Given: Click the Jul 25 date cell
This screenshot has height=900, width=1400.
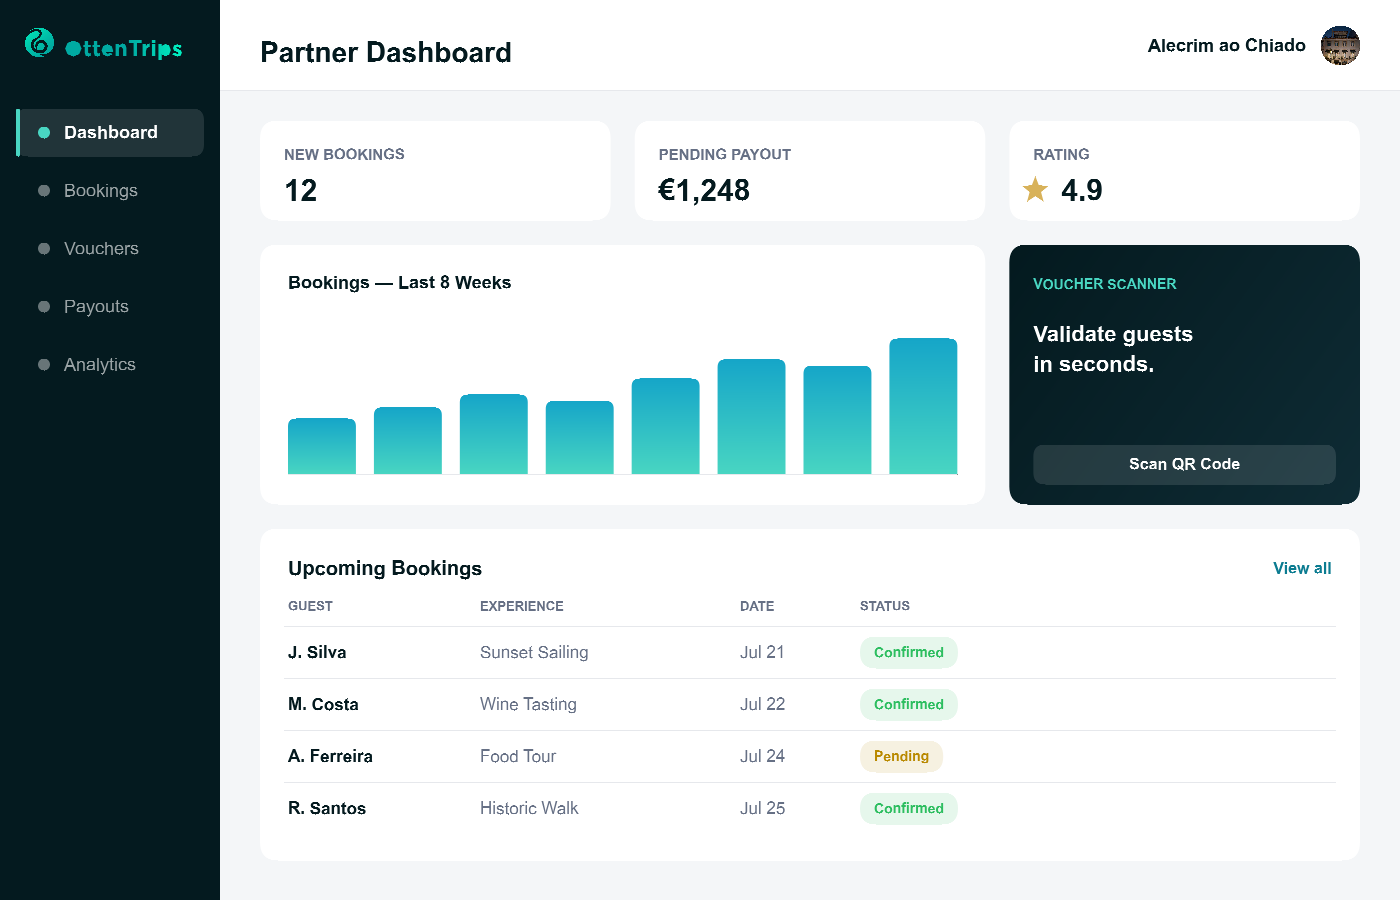Looking at the screenshot, I should pos(762,809).
